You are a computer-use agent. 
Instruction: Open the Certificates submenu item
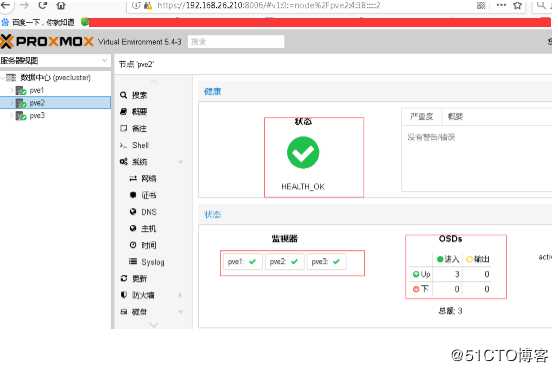coord(149,195)
